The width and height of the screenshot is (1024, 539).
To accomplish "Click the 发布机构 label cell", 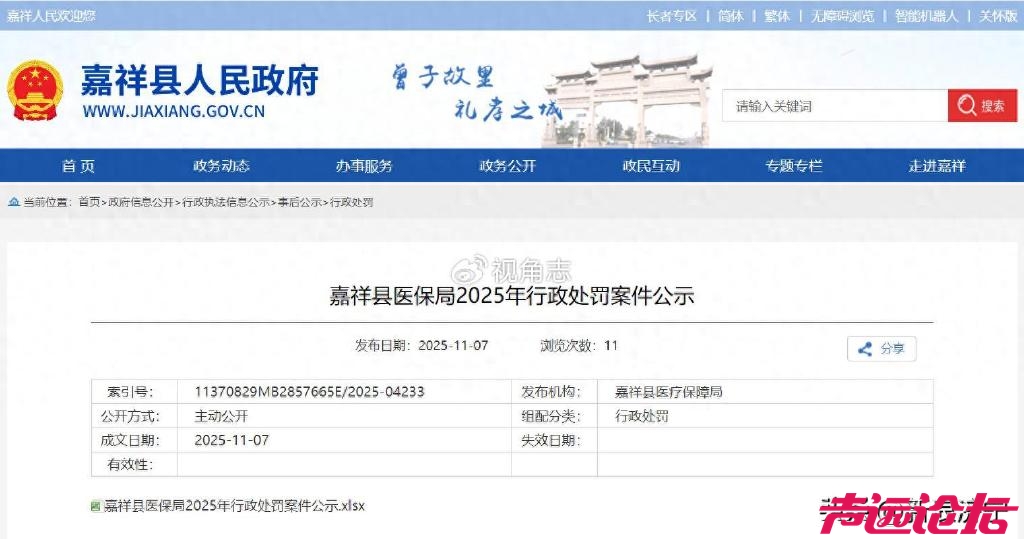I will coord(554,392).
